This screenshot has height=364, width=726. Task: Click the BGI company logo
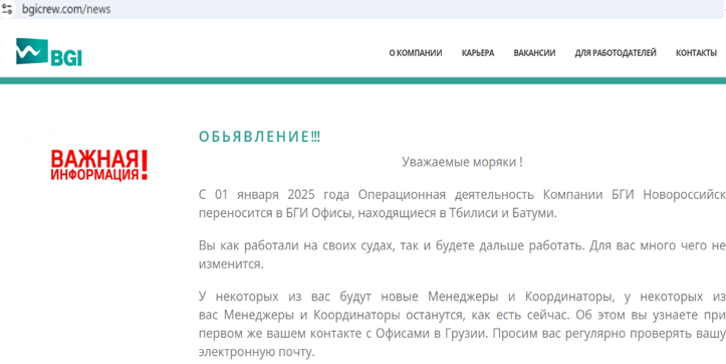pyautogui.click(x=49, y=52)
